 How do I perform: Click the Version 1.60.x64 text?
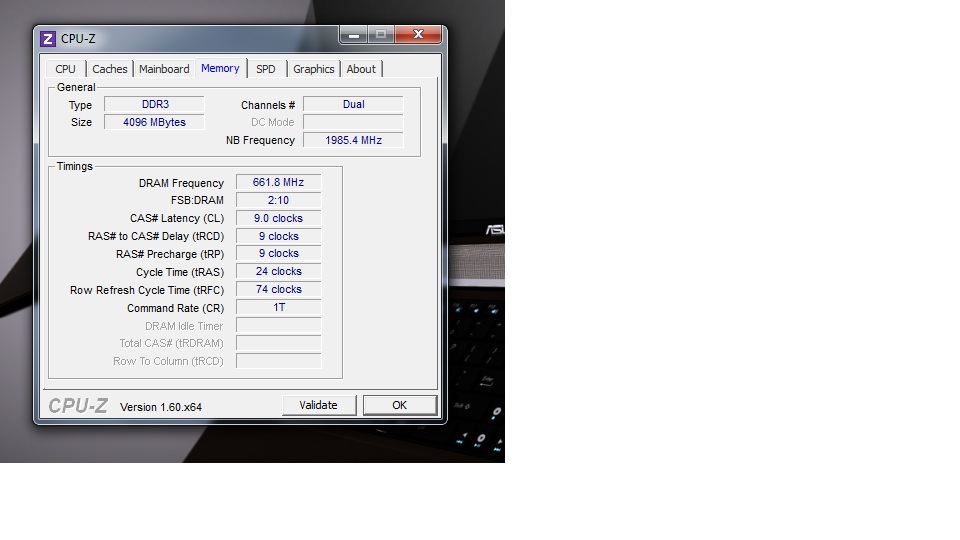[x=161, y=407]
